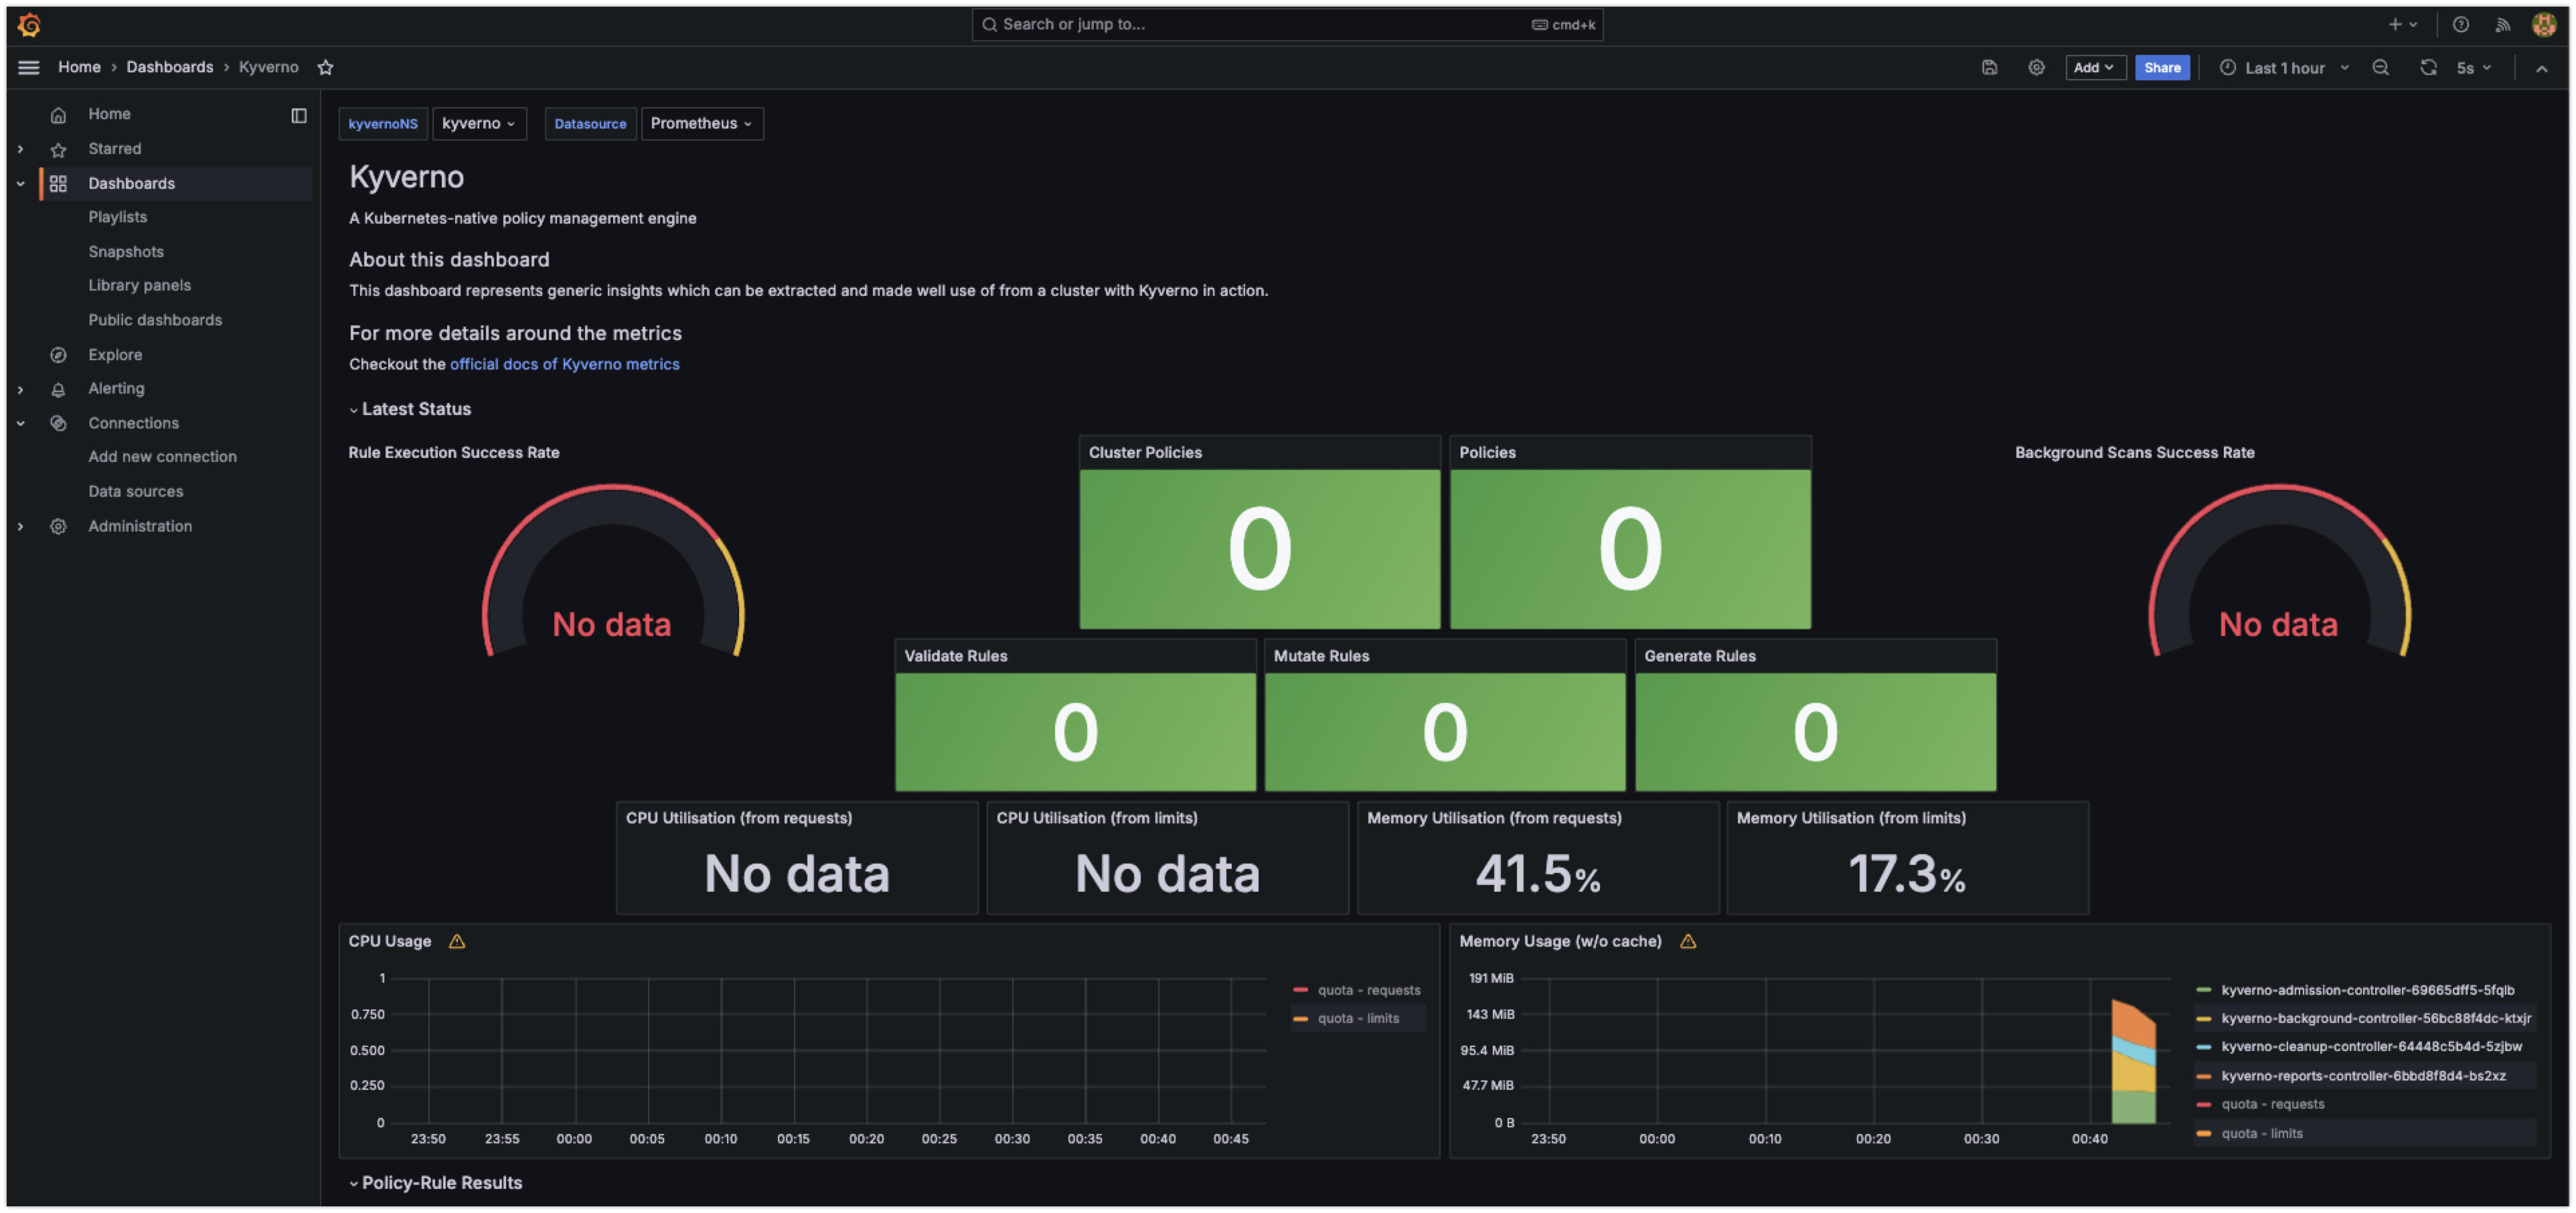Open the Prometheus datasource dropdown
This screenshot has height=1213, width=2576.
(702, 123)
